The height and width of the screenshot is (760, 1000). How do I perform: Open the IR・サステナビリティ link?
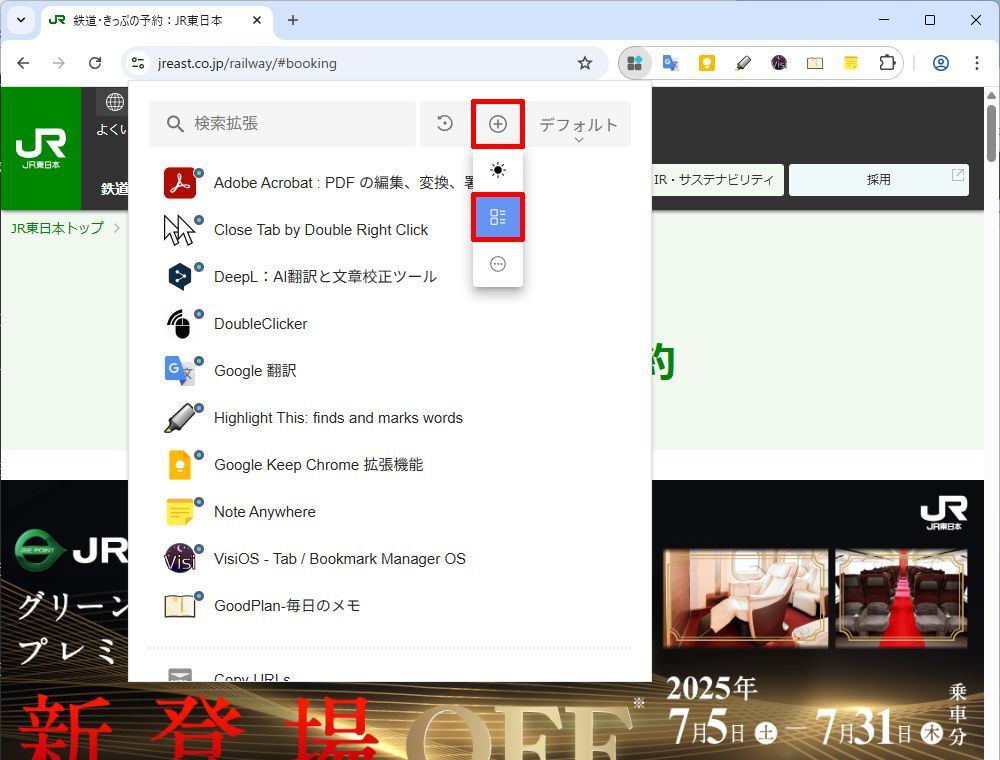click(x=714, y=180)
